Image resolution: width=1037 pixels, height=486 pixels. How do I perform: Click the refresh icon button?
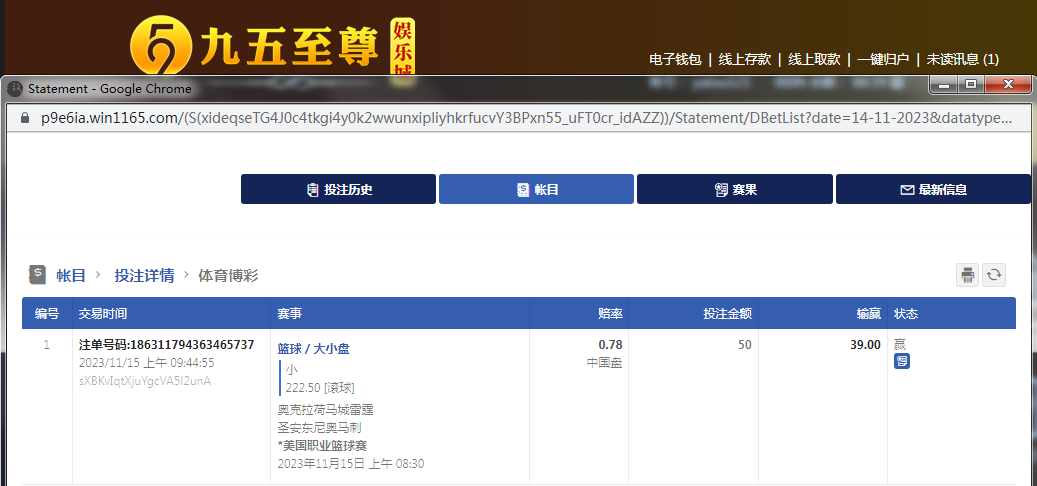[994, 274]
